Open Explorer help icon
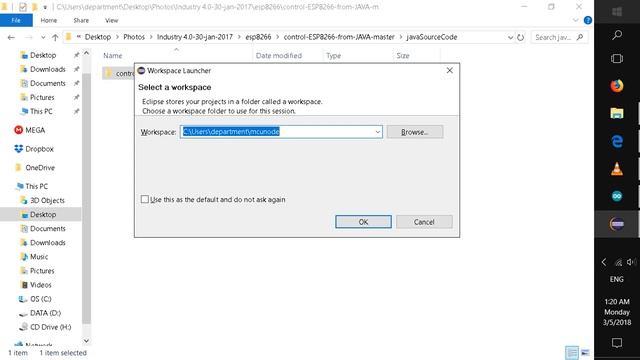This screenshot has height=360, width=640. click(588, 20)
